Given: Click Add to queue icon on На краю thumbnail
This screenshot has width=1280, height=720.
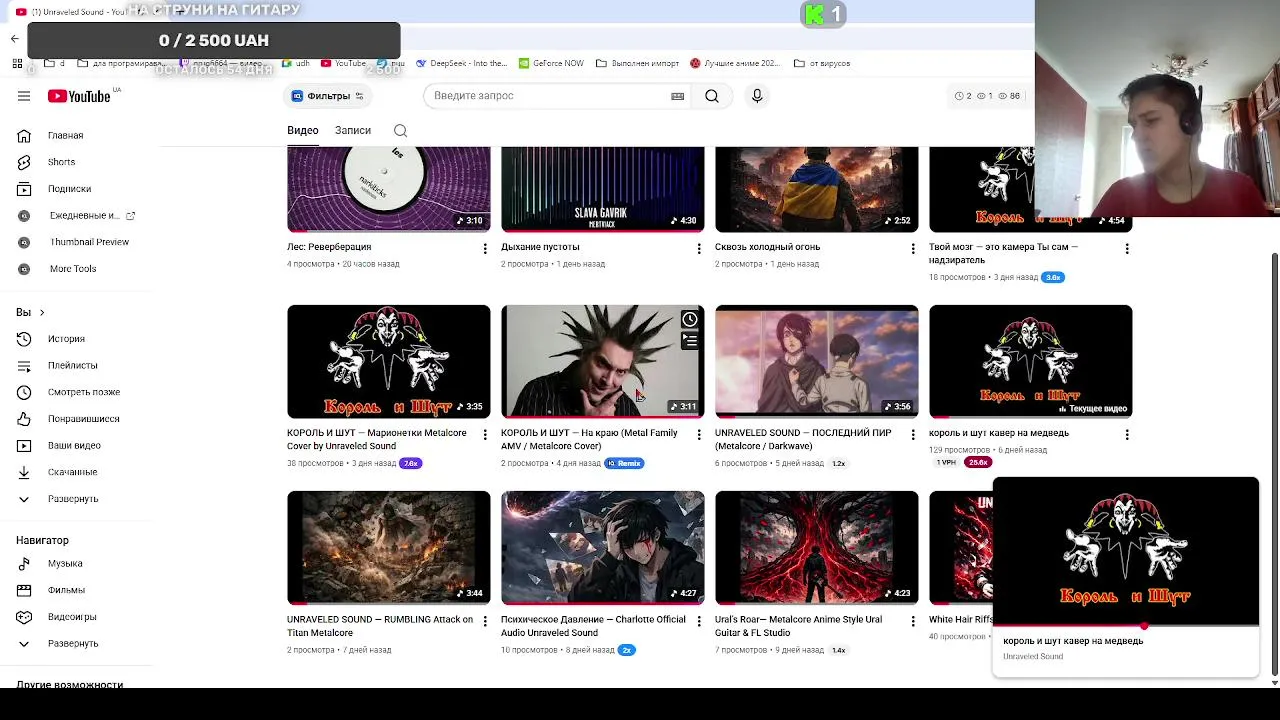Looking at the screenshot, I should (x=690, y=341).
